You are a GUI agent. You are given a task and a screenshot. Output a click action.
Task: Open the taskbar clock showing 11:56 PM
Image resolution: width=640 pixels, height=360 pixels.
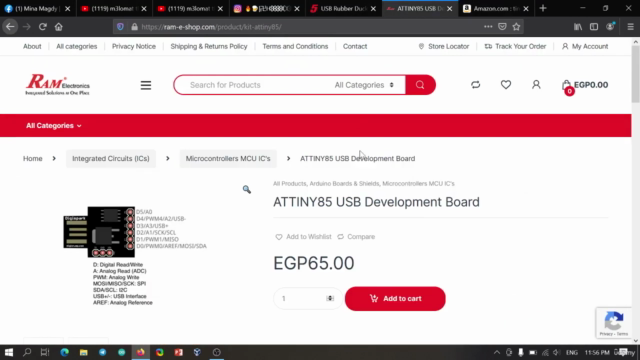[x=597, y=353]
